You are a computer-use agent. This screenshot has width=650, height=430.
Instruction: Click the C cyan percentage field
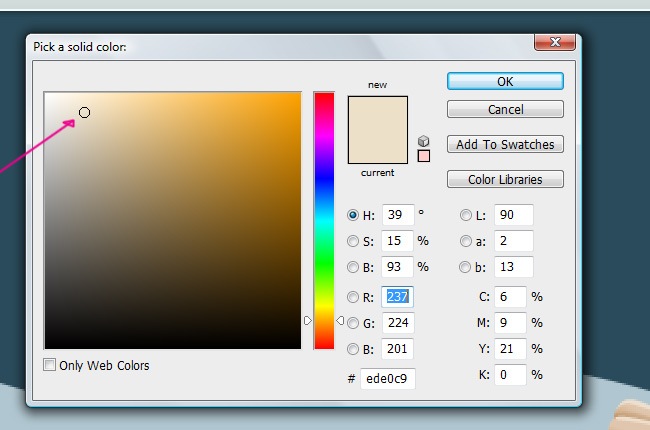[509, 297]
